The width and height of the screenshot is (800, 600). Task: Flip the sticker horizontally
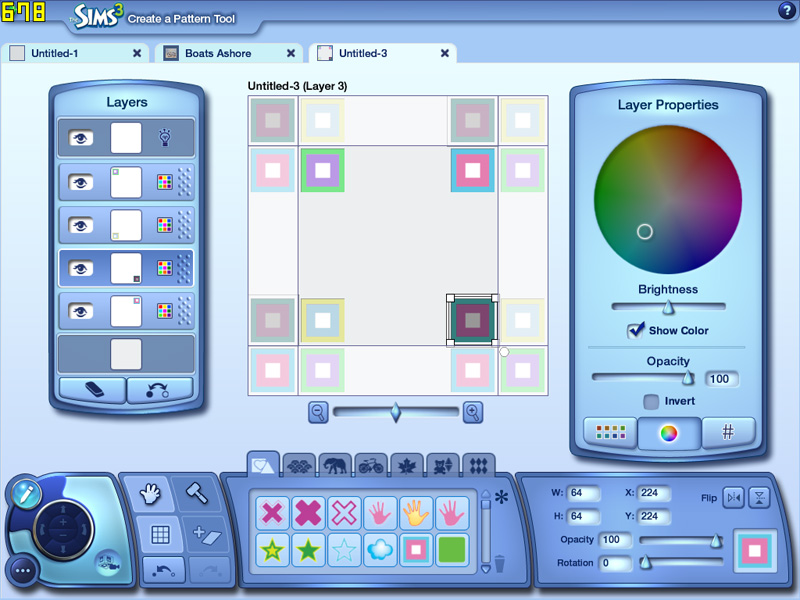click(733, 497)
